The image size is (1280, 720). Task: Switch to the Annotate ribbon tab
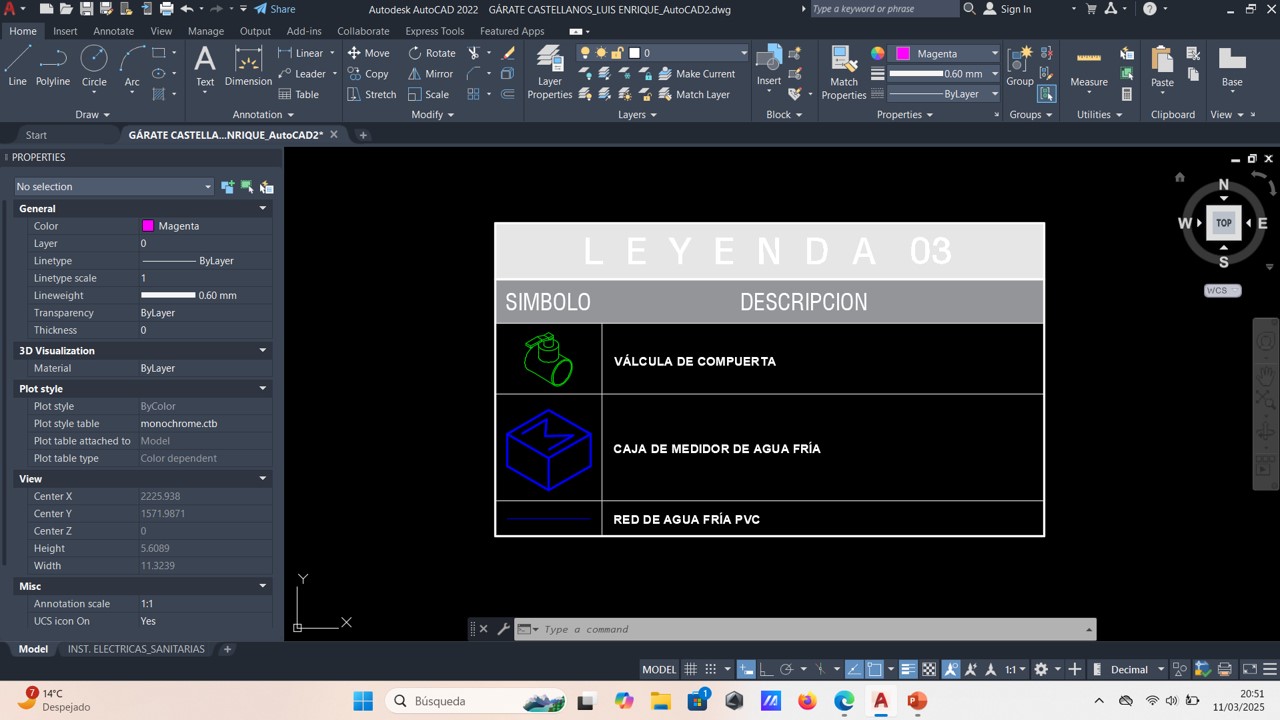click(x=113, y=31)
